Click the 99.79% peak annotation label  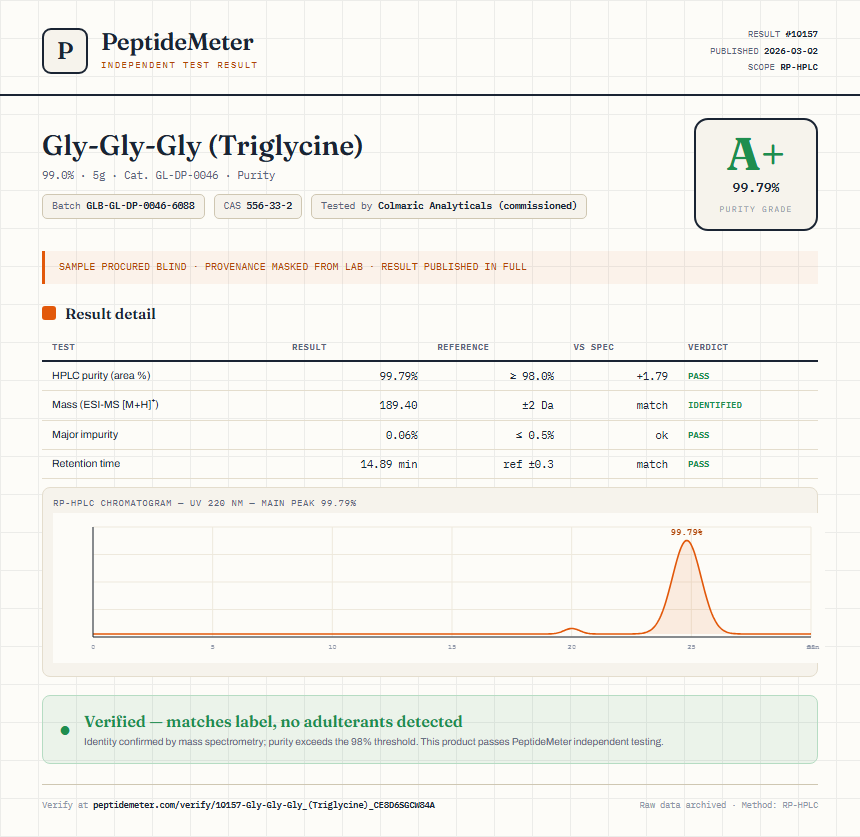pos(687,533)
